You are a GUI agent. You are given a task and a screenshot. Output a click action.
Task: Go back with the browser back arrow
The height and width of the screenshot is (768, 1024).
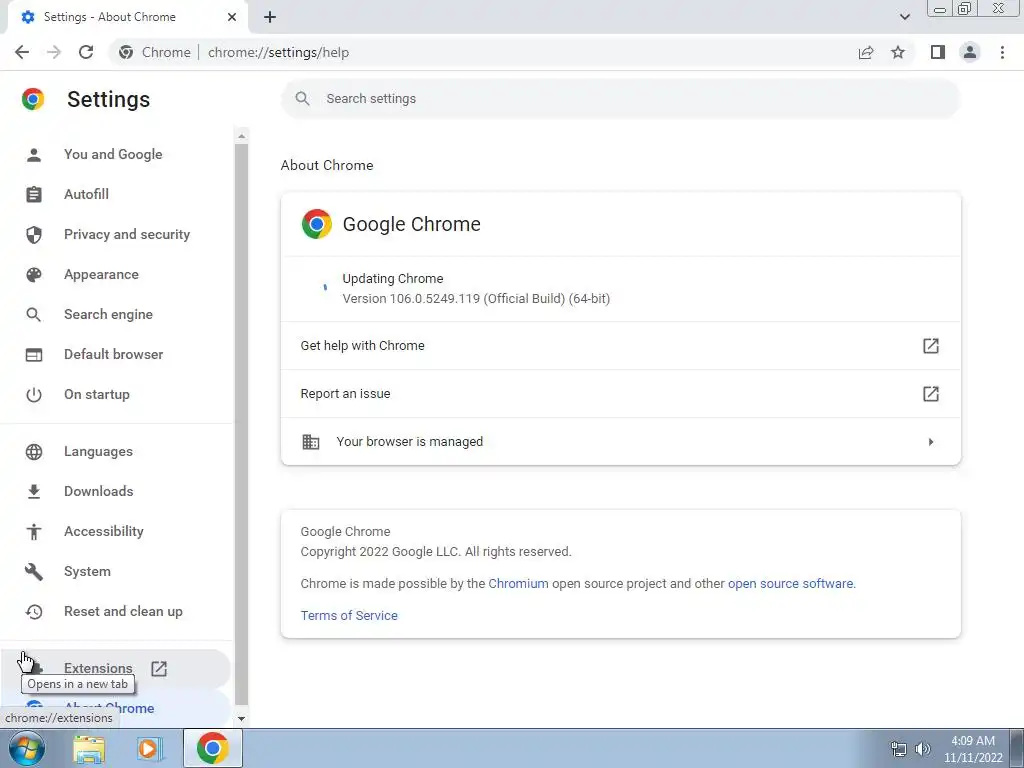22,52
